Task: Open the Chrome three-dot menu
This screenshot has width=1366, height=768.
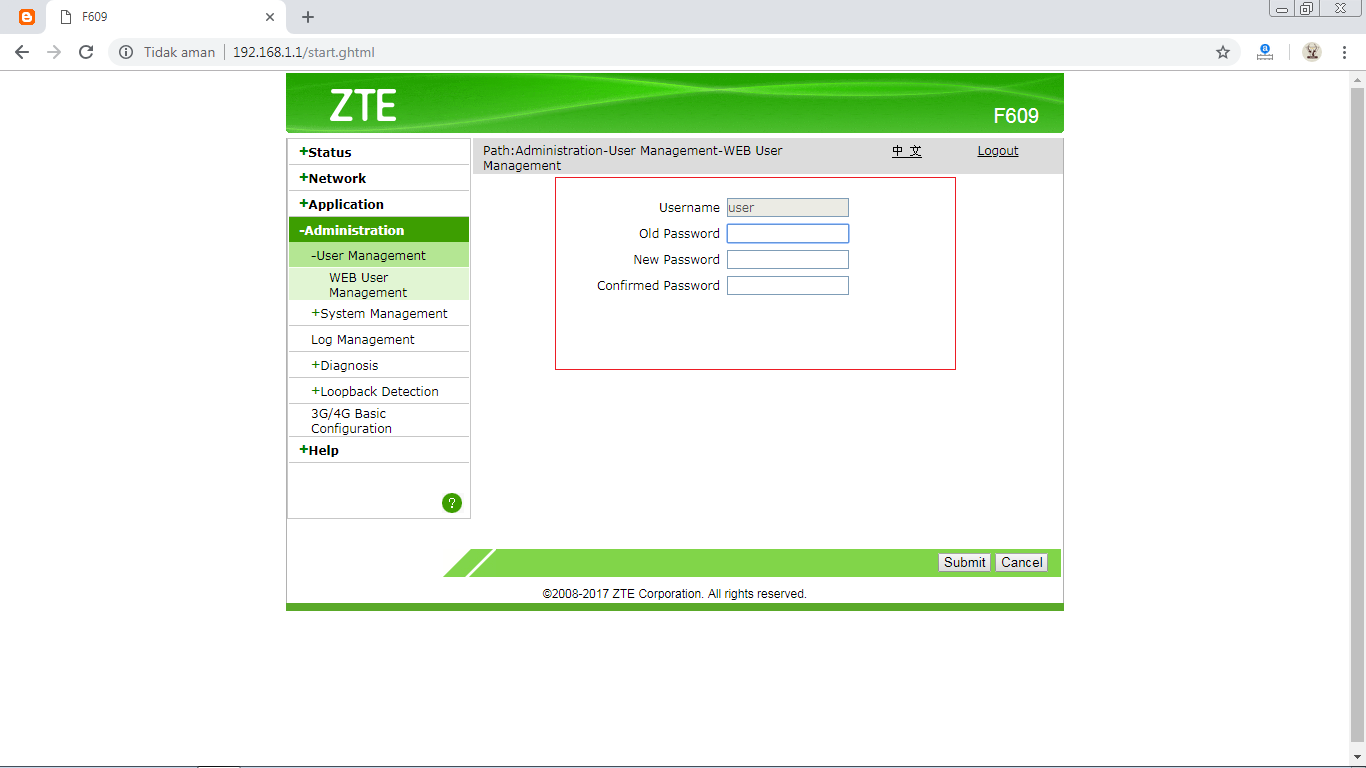Action: (x=1344, y=52)
